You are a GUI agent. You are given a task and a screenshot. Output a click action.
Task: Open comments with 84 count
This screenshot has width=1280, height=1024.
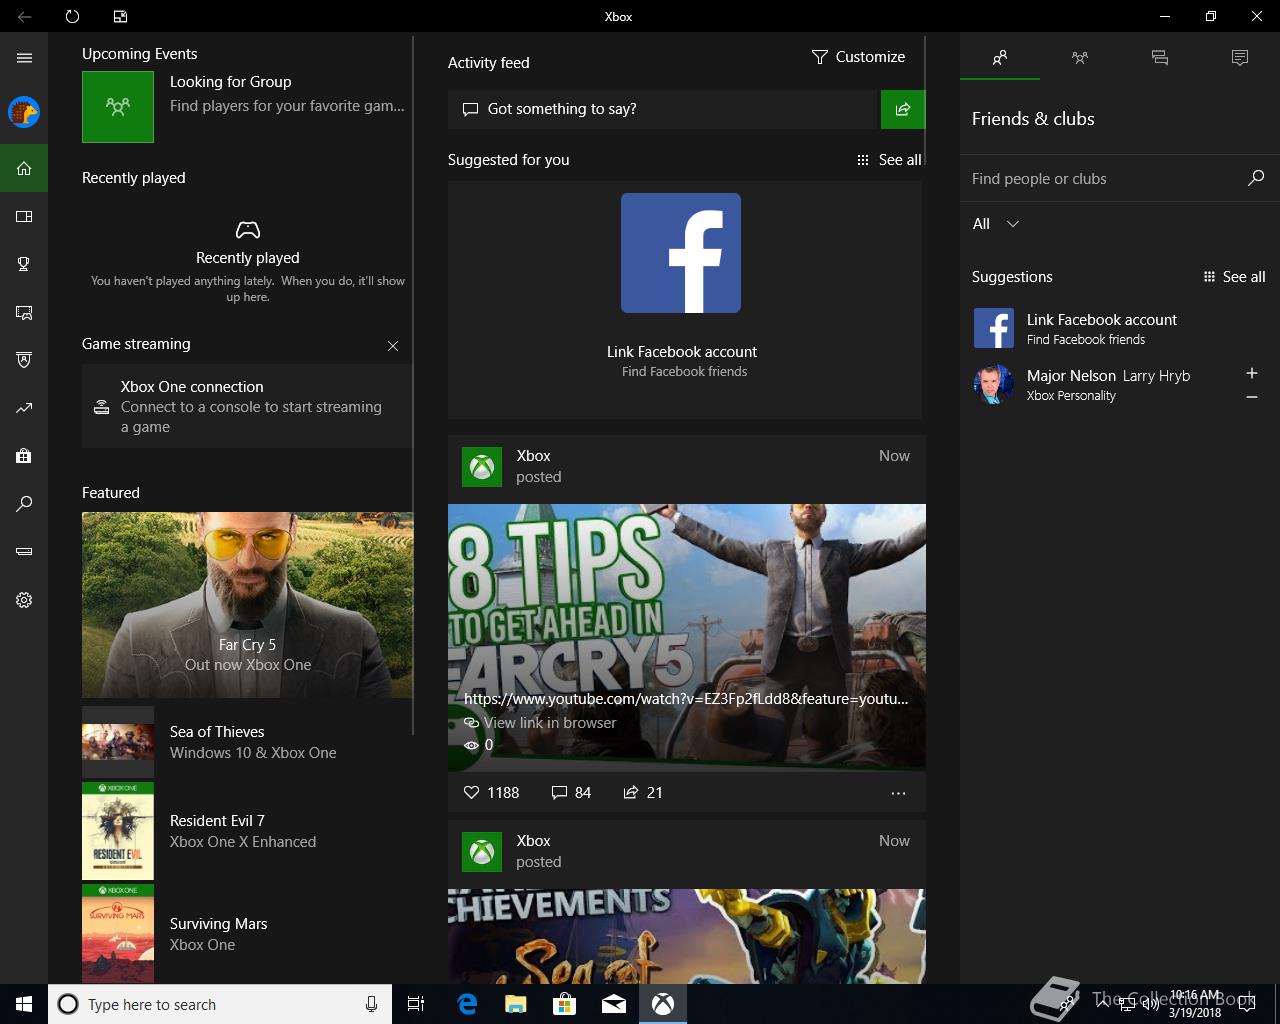(x=571, y=792)
